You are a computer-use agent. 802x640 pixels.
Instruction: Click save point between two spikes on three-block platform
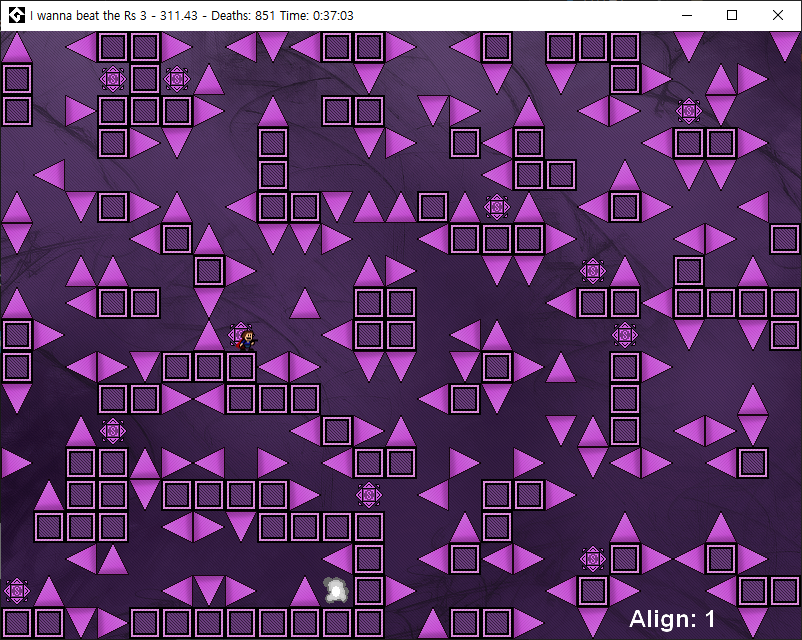coord(497,207)
